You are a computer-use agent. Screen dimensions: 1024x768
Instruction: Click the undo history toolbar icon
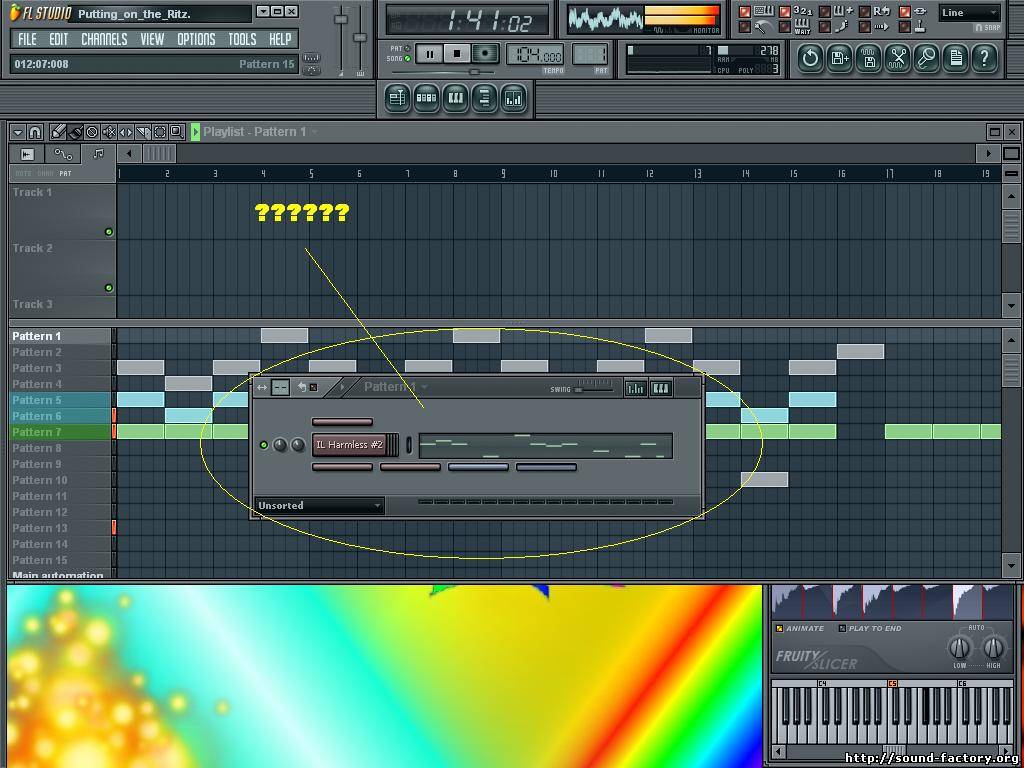pos(810,58)
